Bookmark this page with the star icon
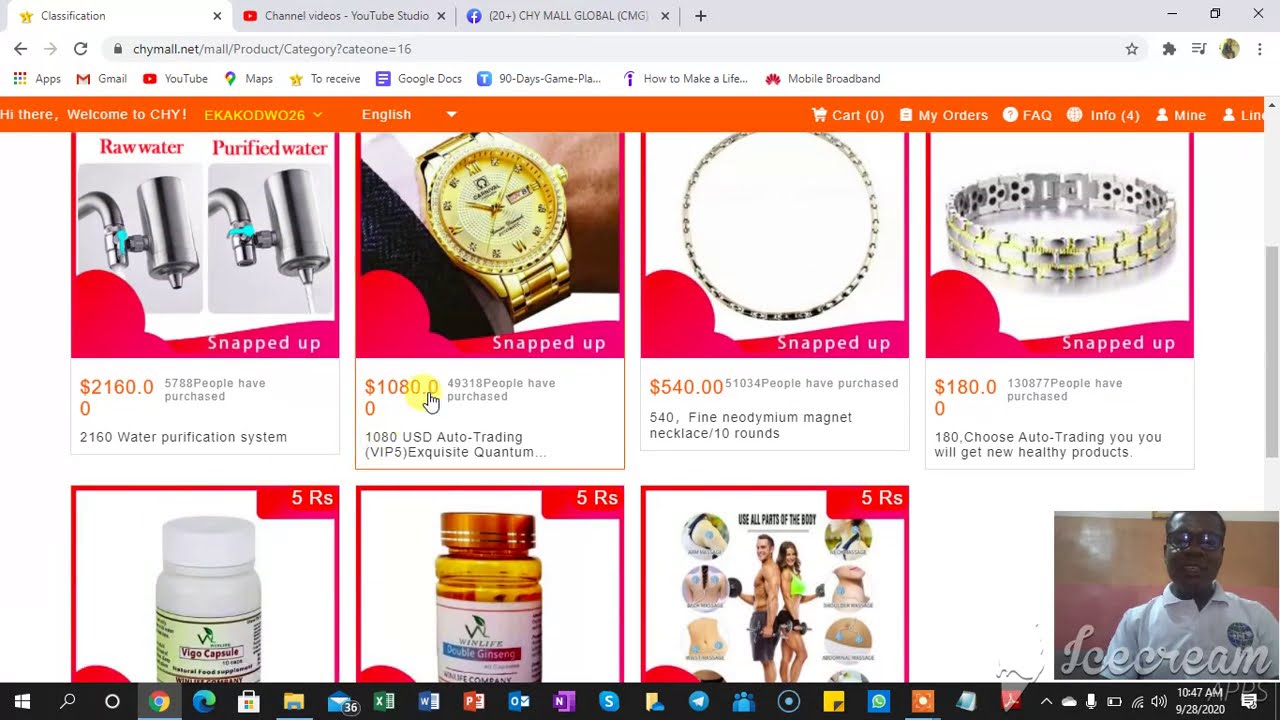This screenshot has width=1280, height=720. tap(1132, 49)
